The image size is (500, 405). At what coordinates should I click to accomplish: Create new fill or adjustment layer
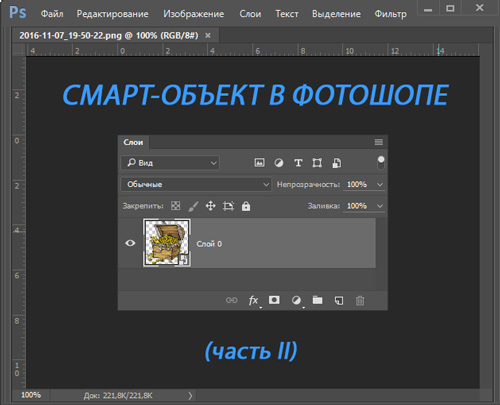(296, 300)
